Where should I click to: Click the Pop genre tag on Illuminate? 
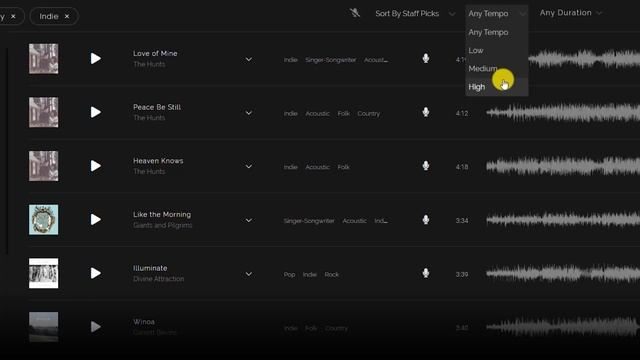coord(289,275)
